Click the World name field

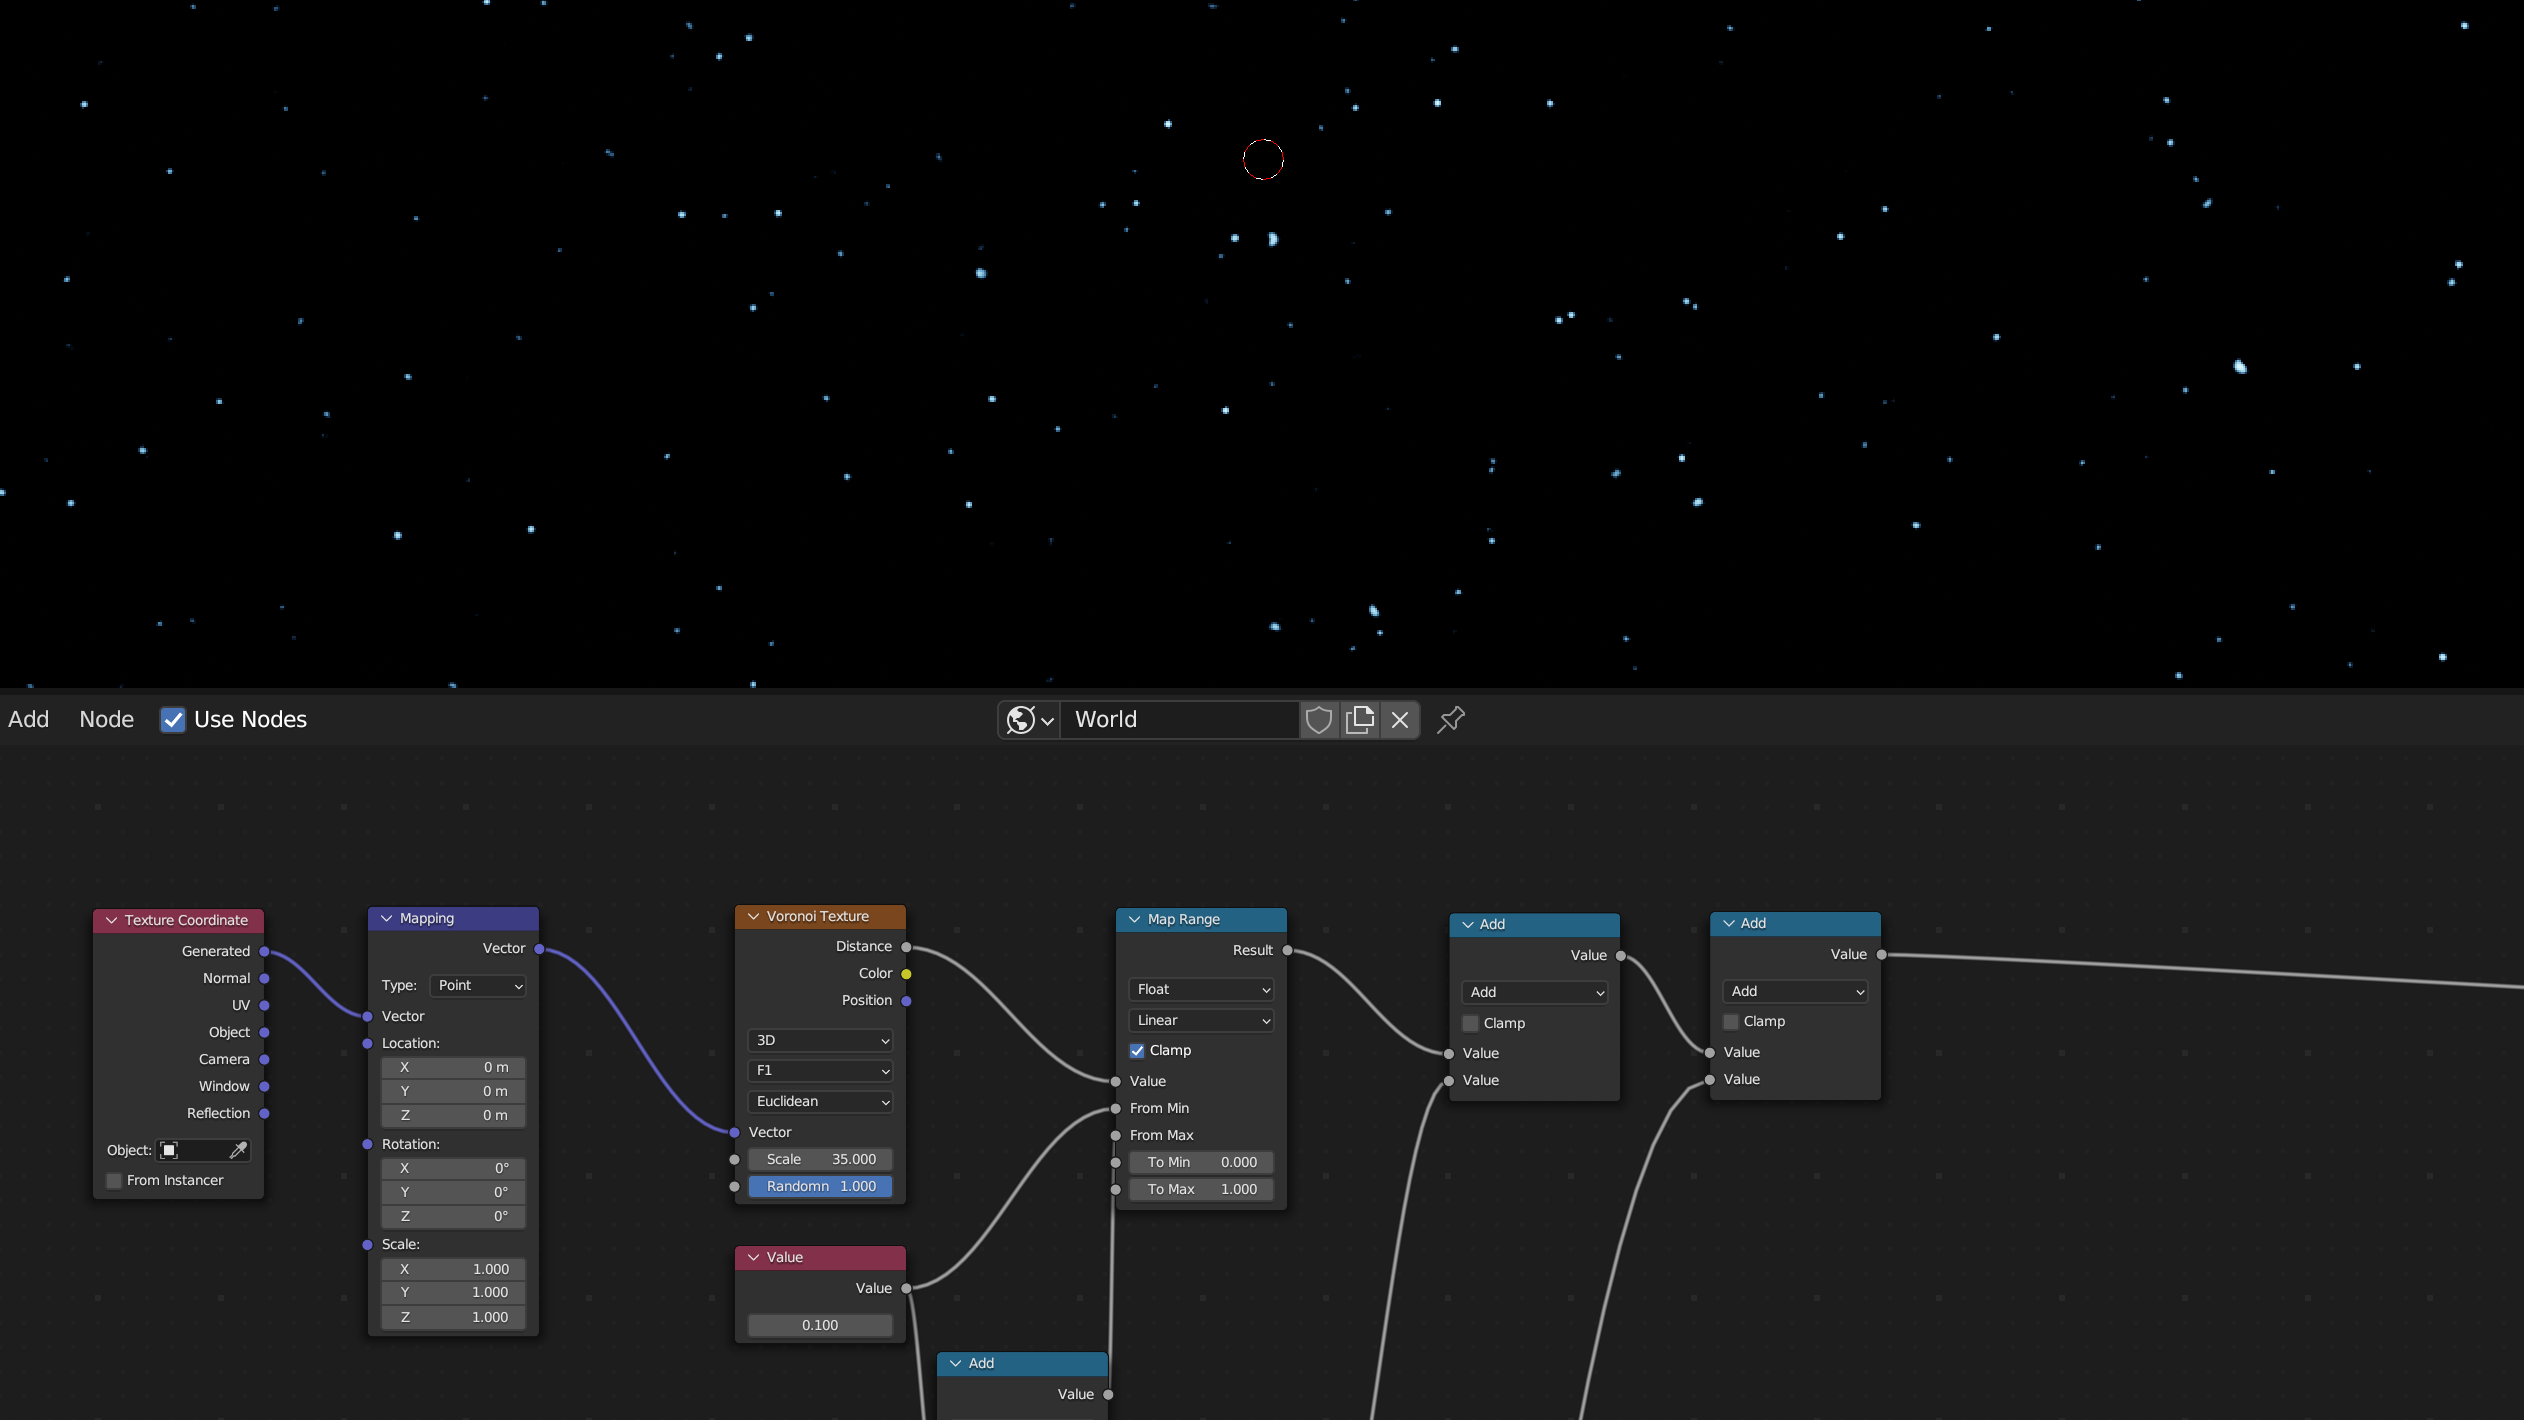tap(1178, 720)
